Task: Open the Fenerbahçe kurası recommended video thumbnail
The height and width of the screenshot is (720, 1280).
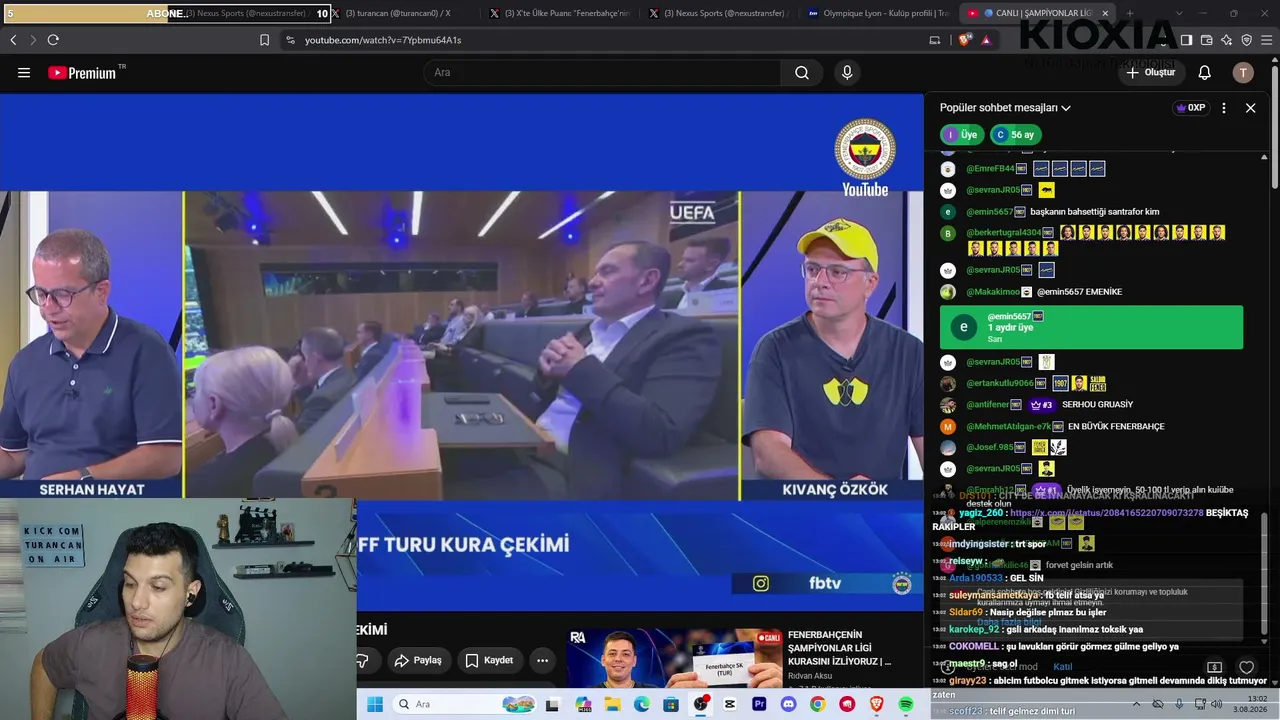Action: point(675,658)
